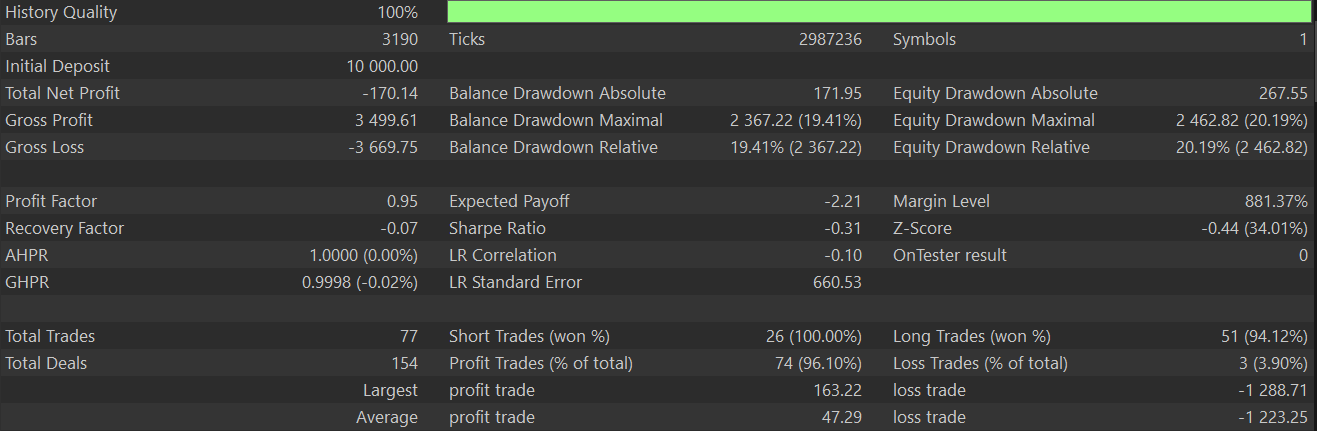This screenshot has height=431, width=1317.
Task: Click the Symbols value
Action: (1303, 39)
